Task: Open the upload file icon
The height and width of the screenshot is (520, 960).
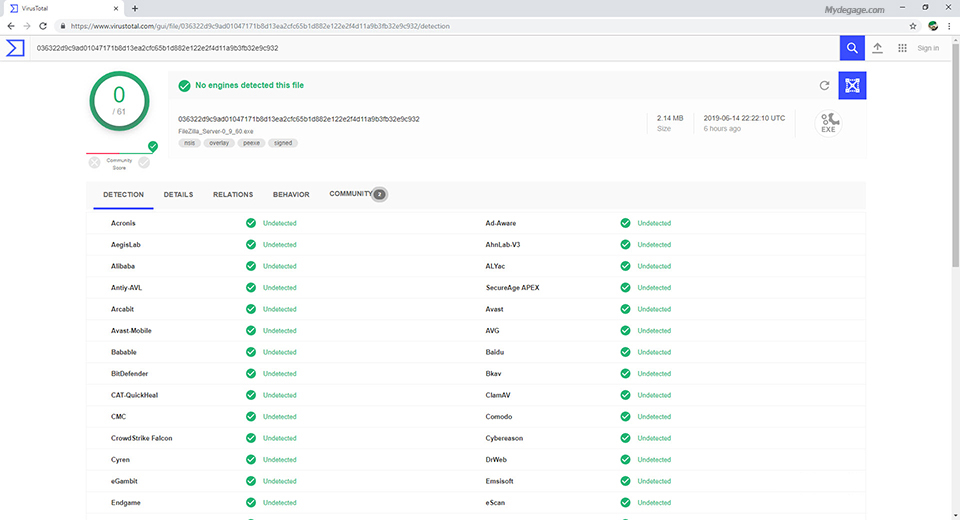Action: tap(877, 48)
